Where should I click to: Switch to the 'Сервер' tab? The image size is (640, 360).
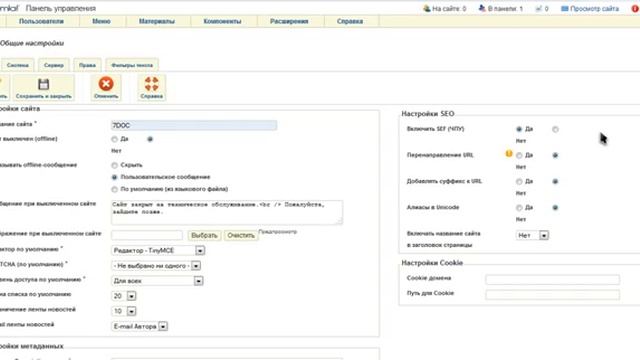point(54,65)
